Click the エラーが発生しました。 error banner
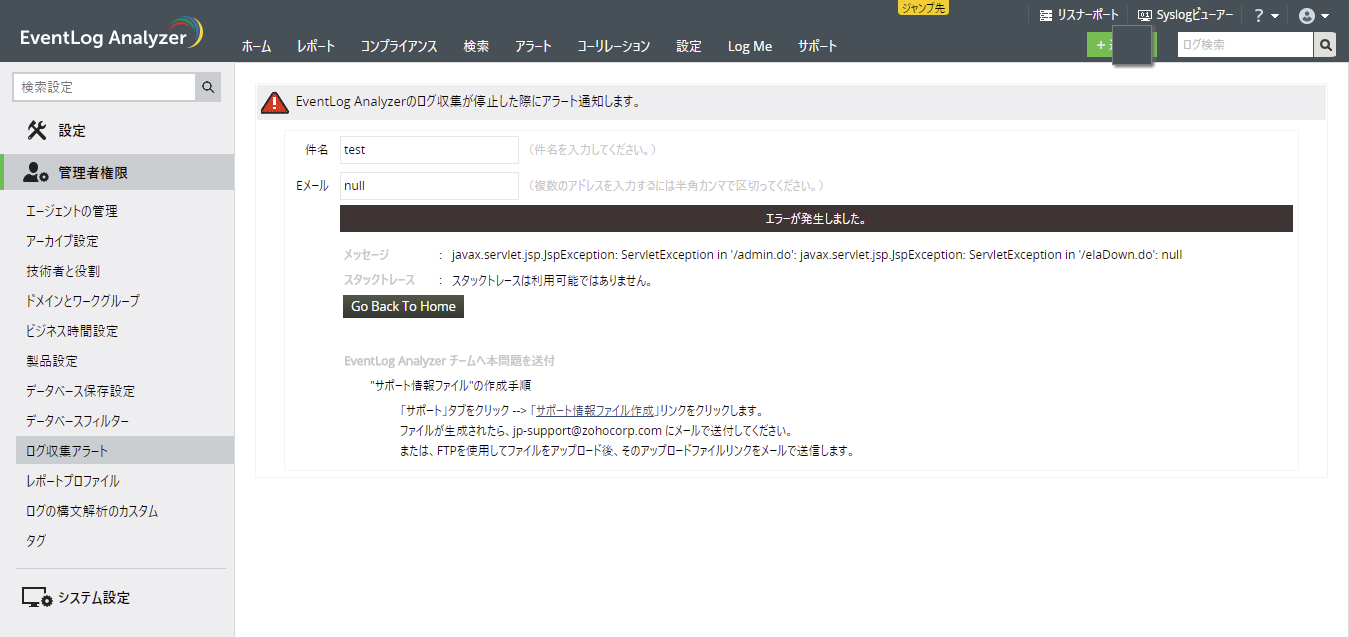This screenshot has height=637, width=1349. coord(816,218)
